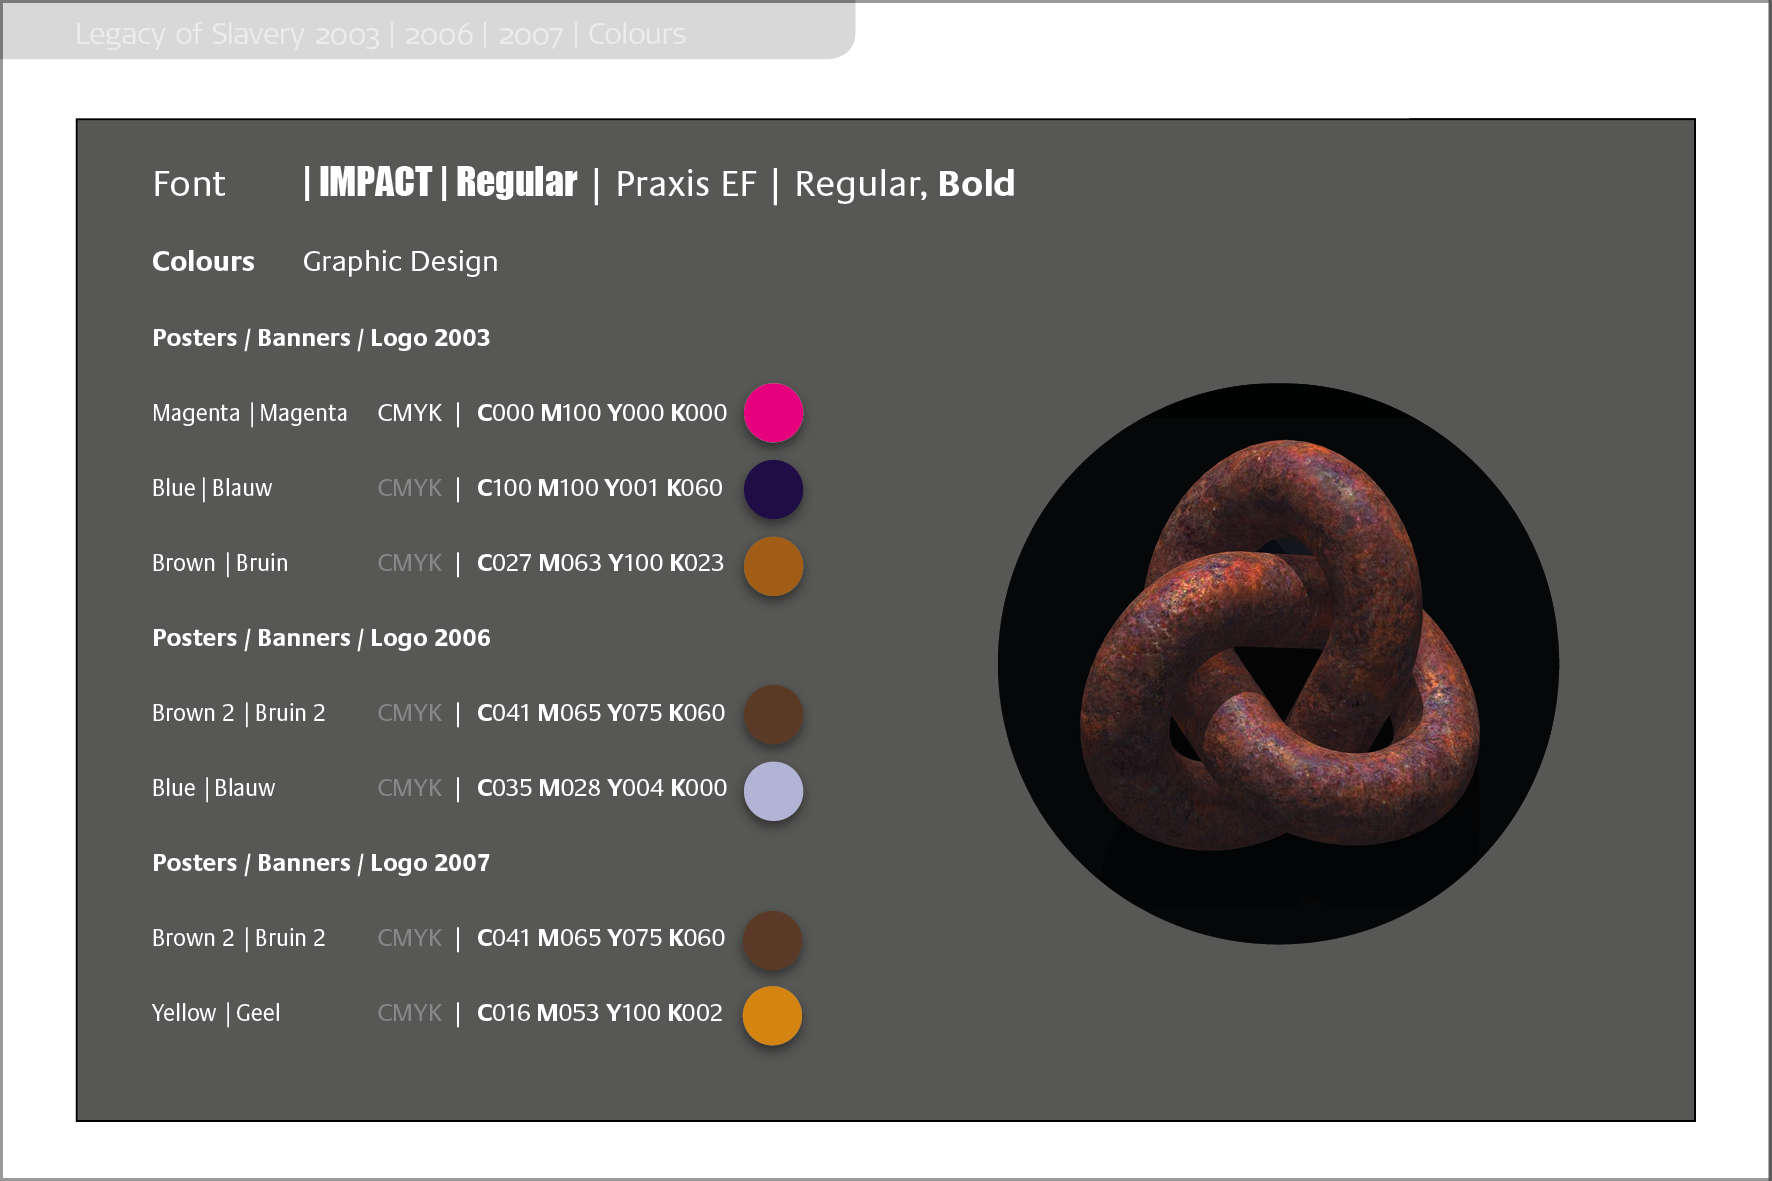This screenshot has height=1181, width=1772.
Task: Select the 'IMPACT' font name
Action: [375, 182]
